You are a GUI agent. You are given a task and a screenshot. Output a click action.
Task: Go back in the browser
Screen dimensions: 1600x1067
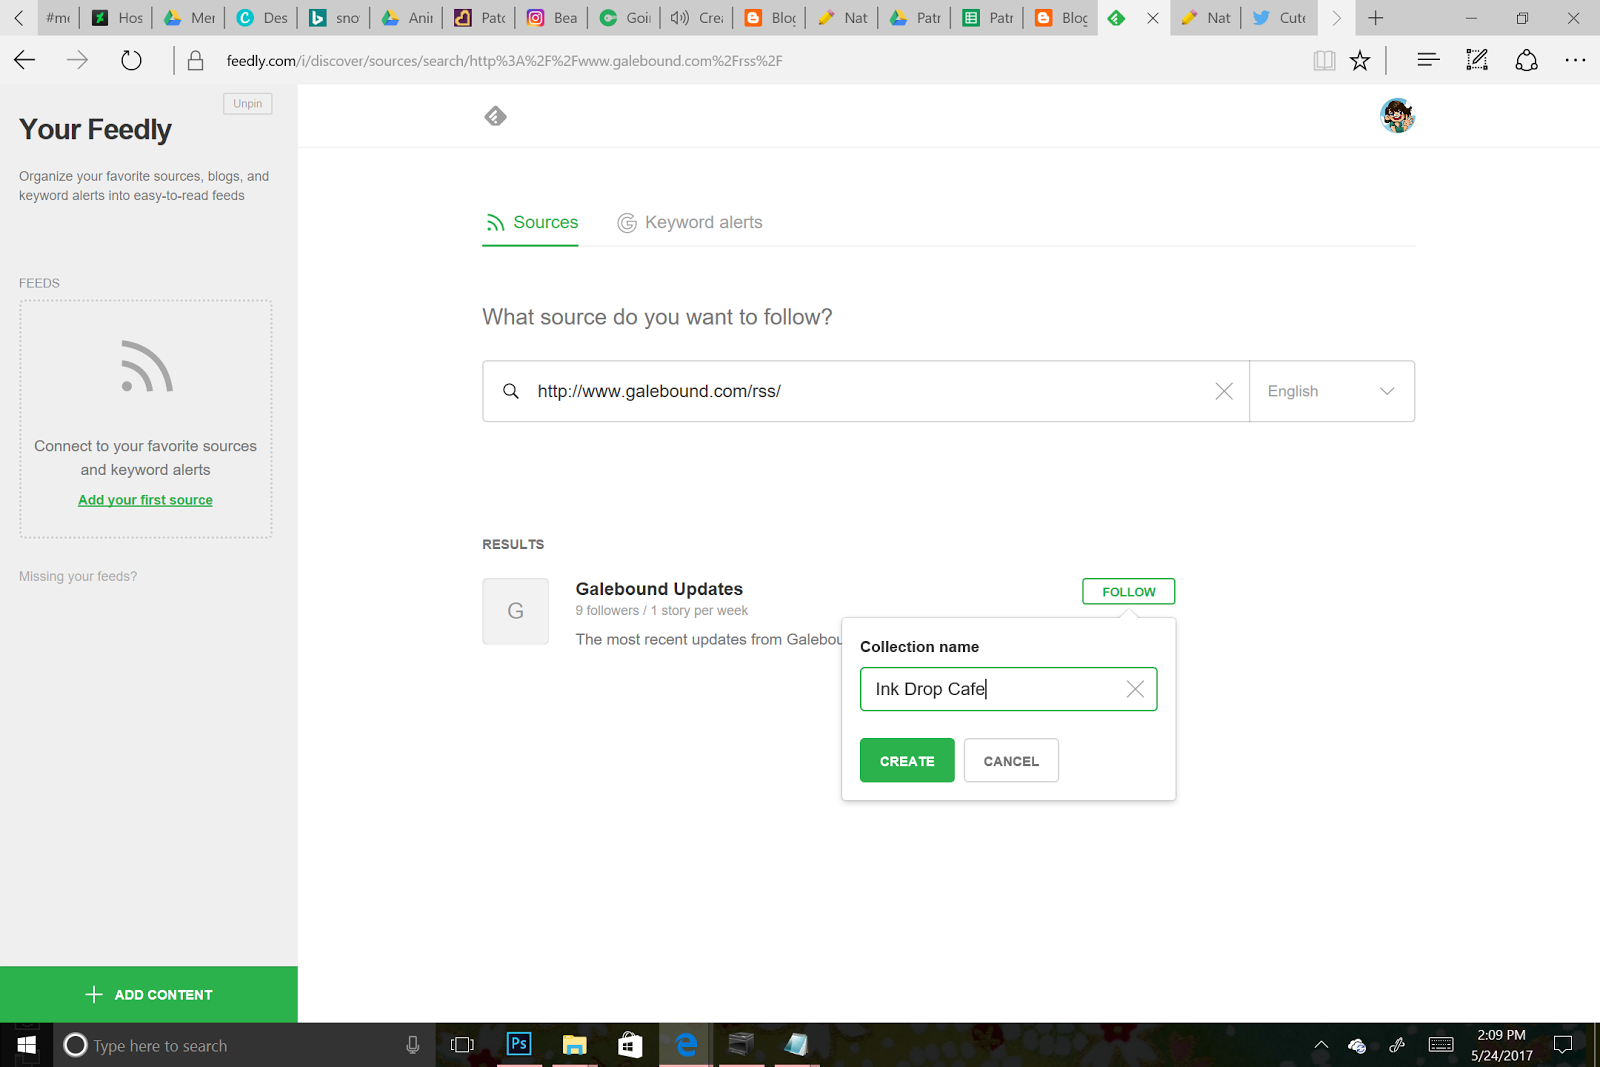pyautogui.click(x=25, y=61)
